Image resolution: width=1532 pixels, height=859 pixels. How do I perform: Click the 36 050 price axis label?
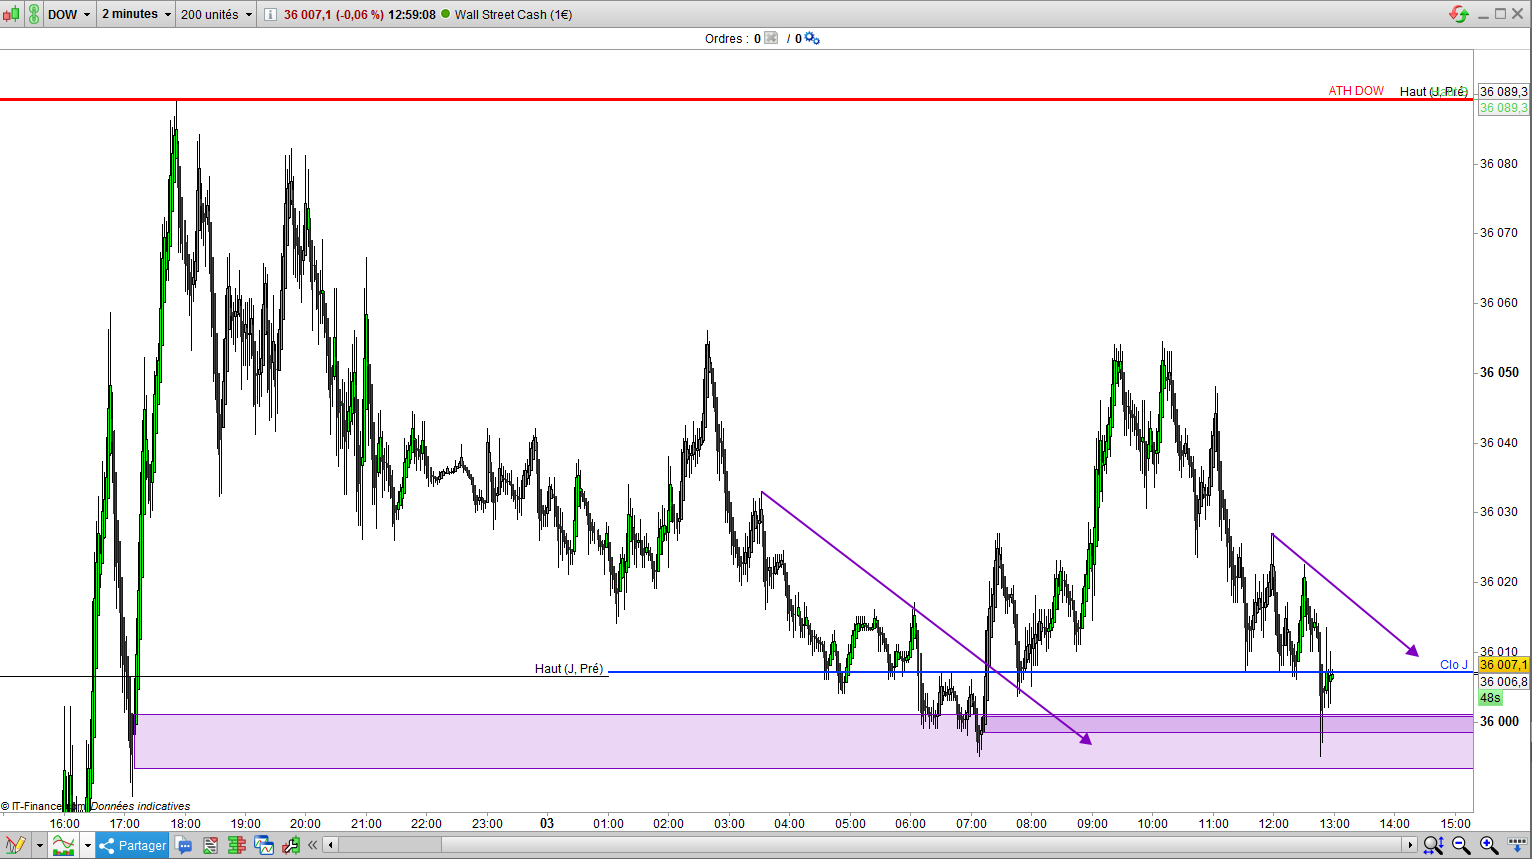click(x=1499, y=372)
